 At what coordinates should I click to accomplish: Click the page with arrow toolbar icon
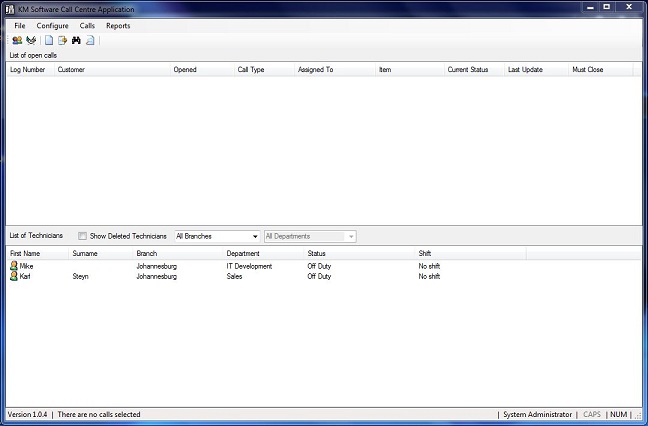click(x=62, y=40)
